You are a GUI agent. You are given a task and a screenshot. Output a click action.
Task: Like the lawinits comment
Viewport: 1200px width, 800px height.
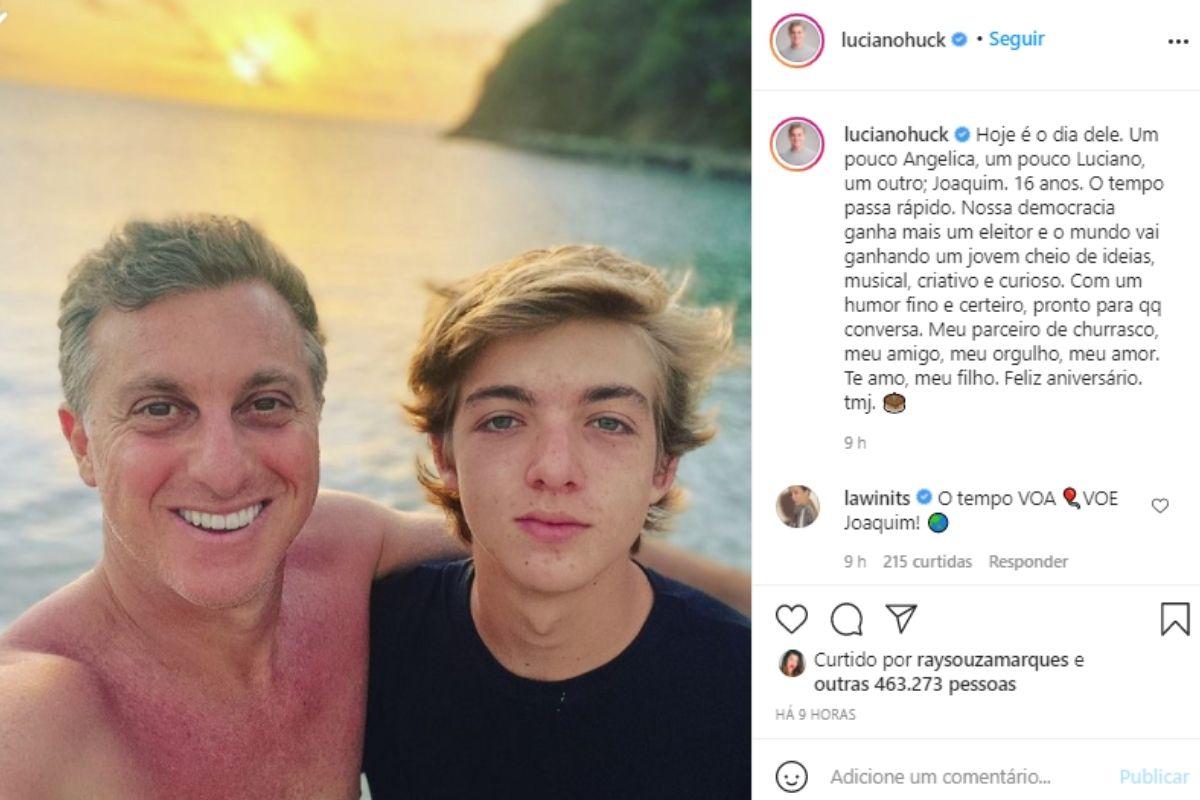tap(1160, 506)
